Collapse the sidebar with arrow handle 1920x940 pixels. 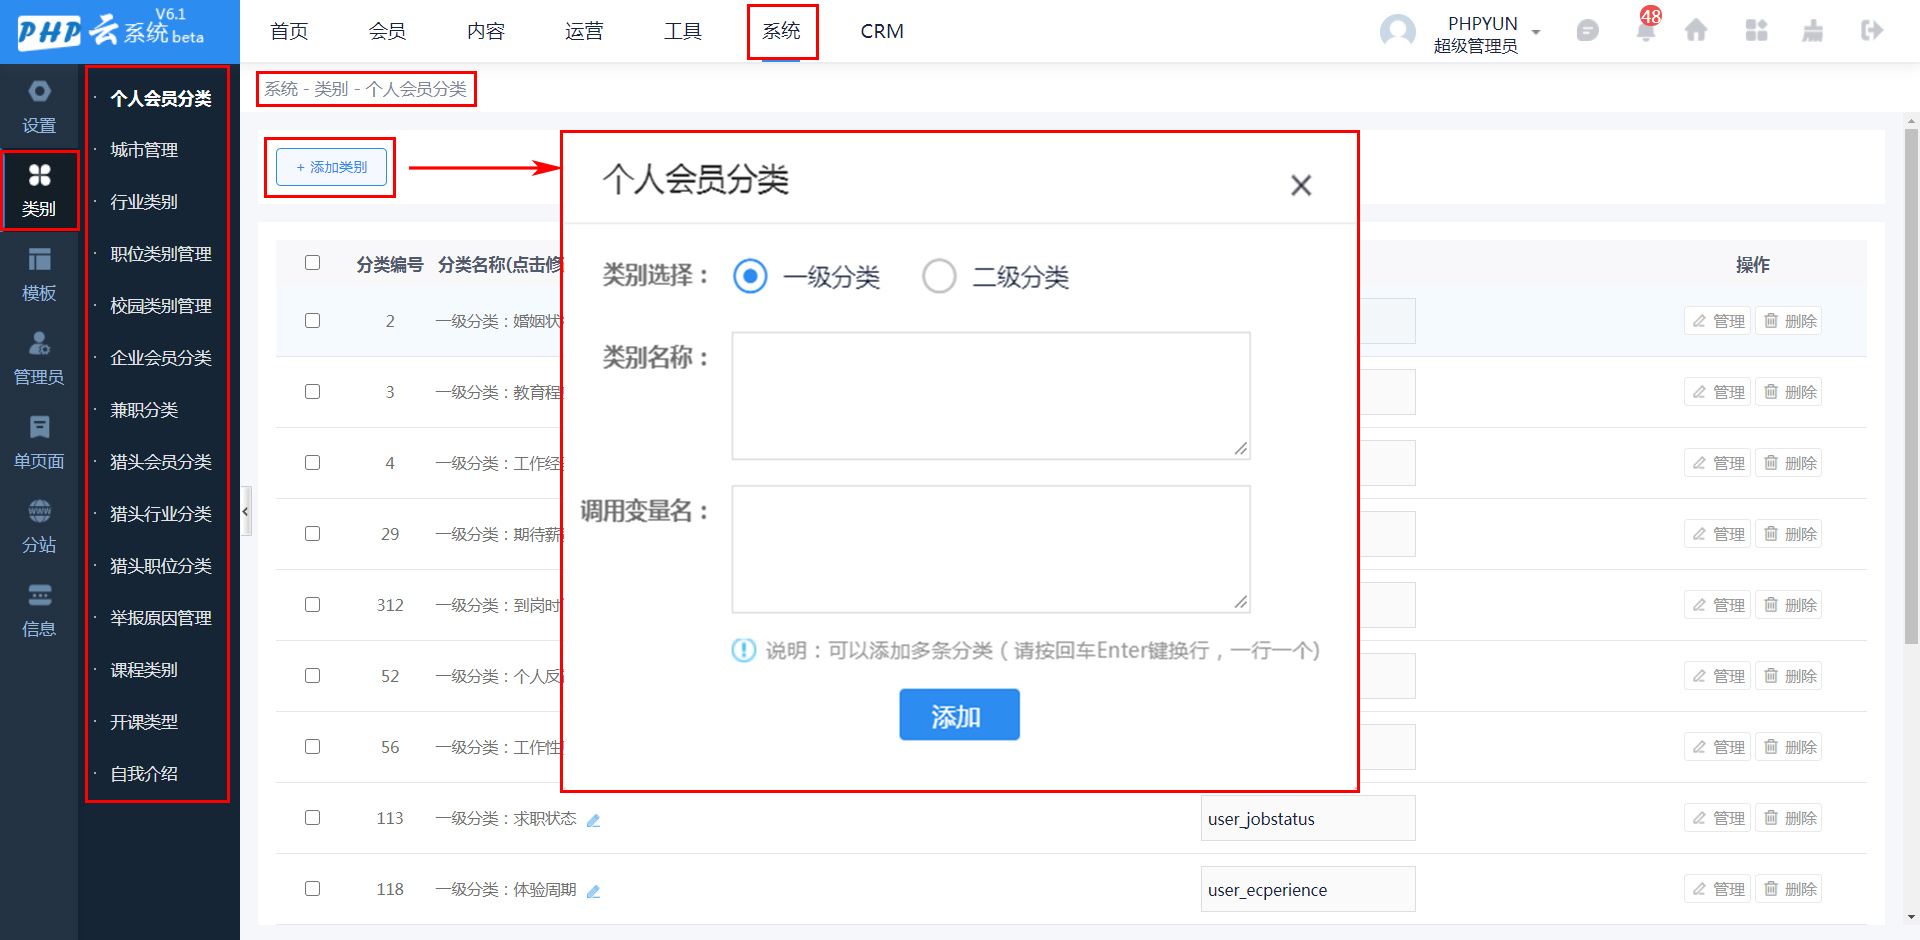coord(245,511)
